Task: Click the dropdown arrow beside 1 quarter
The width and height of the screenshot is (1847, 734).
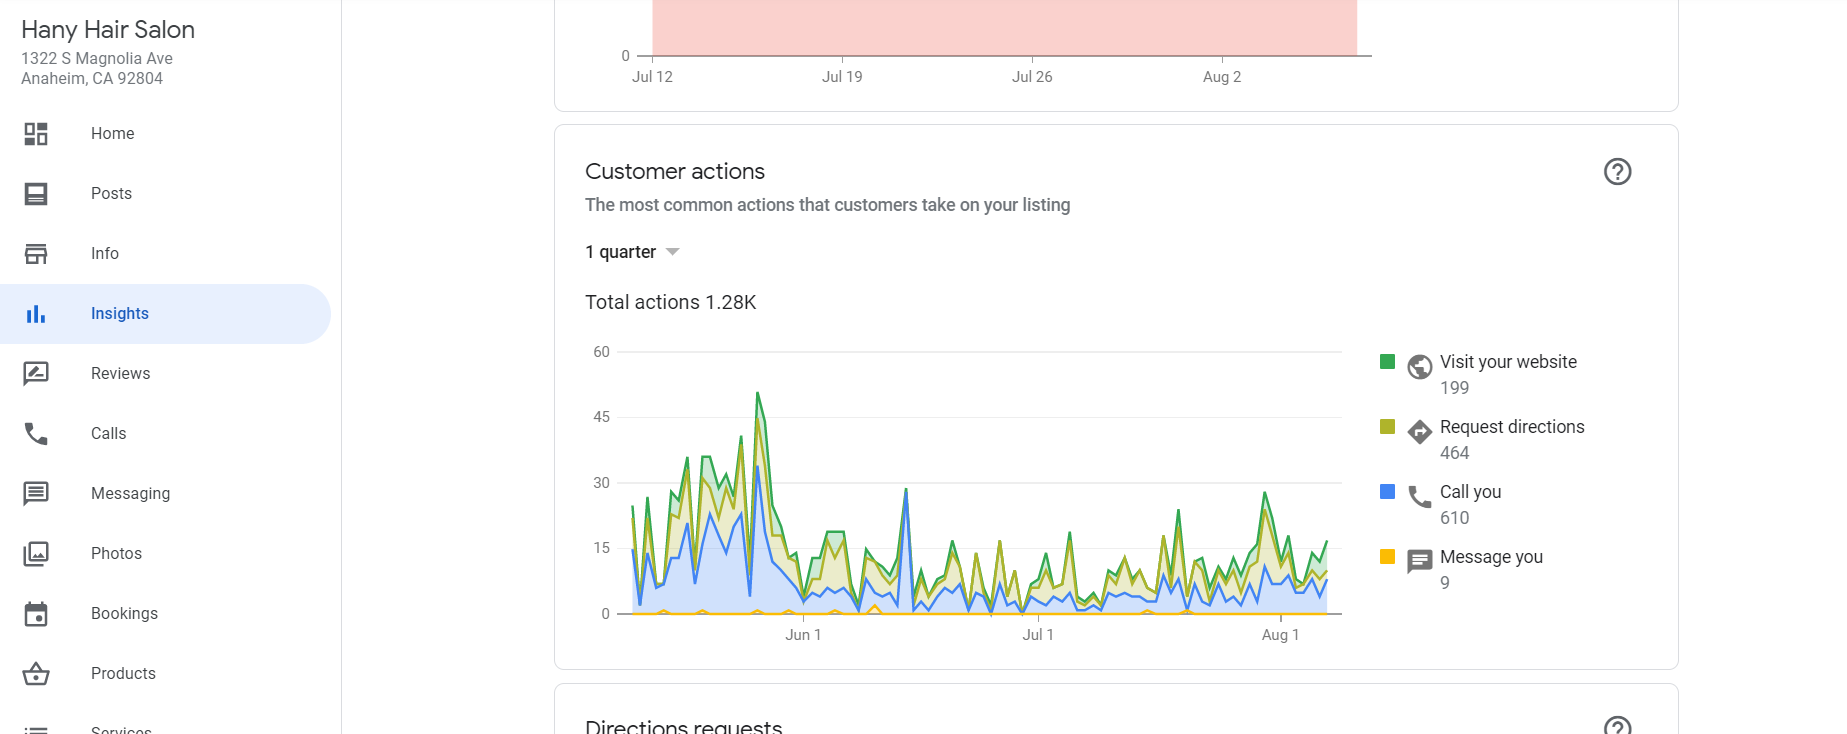Action: pos(673,252)
